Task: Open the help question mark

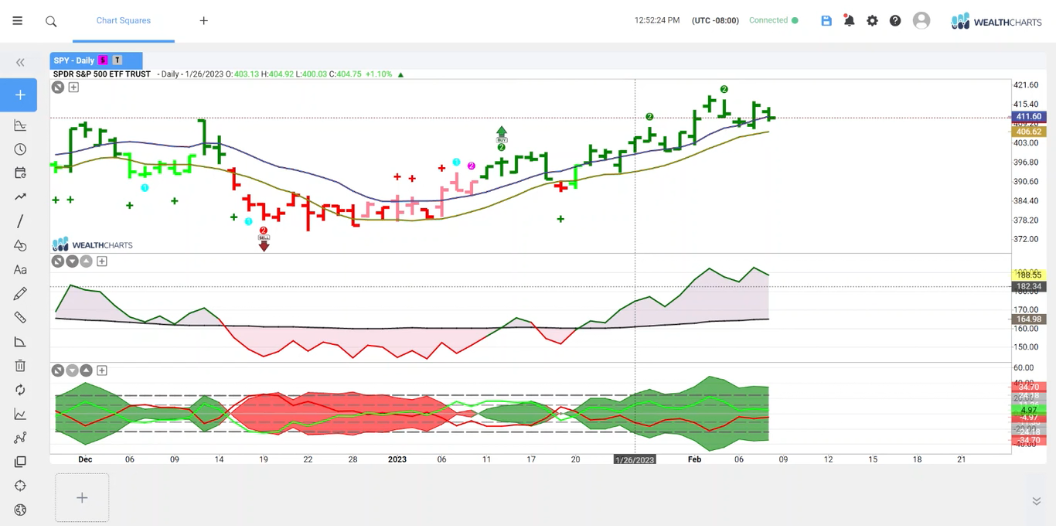Action: [895, 21]
